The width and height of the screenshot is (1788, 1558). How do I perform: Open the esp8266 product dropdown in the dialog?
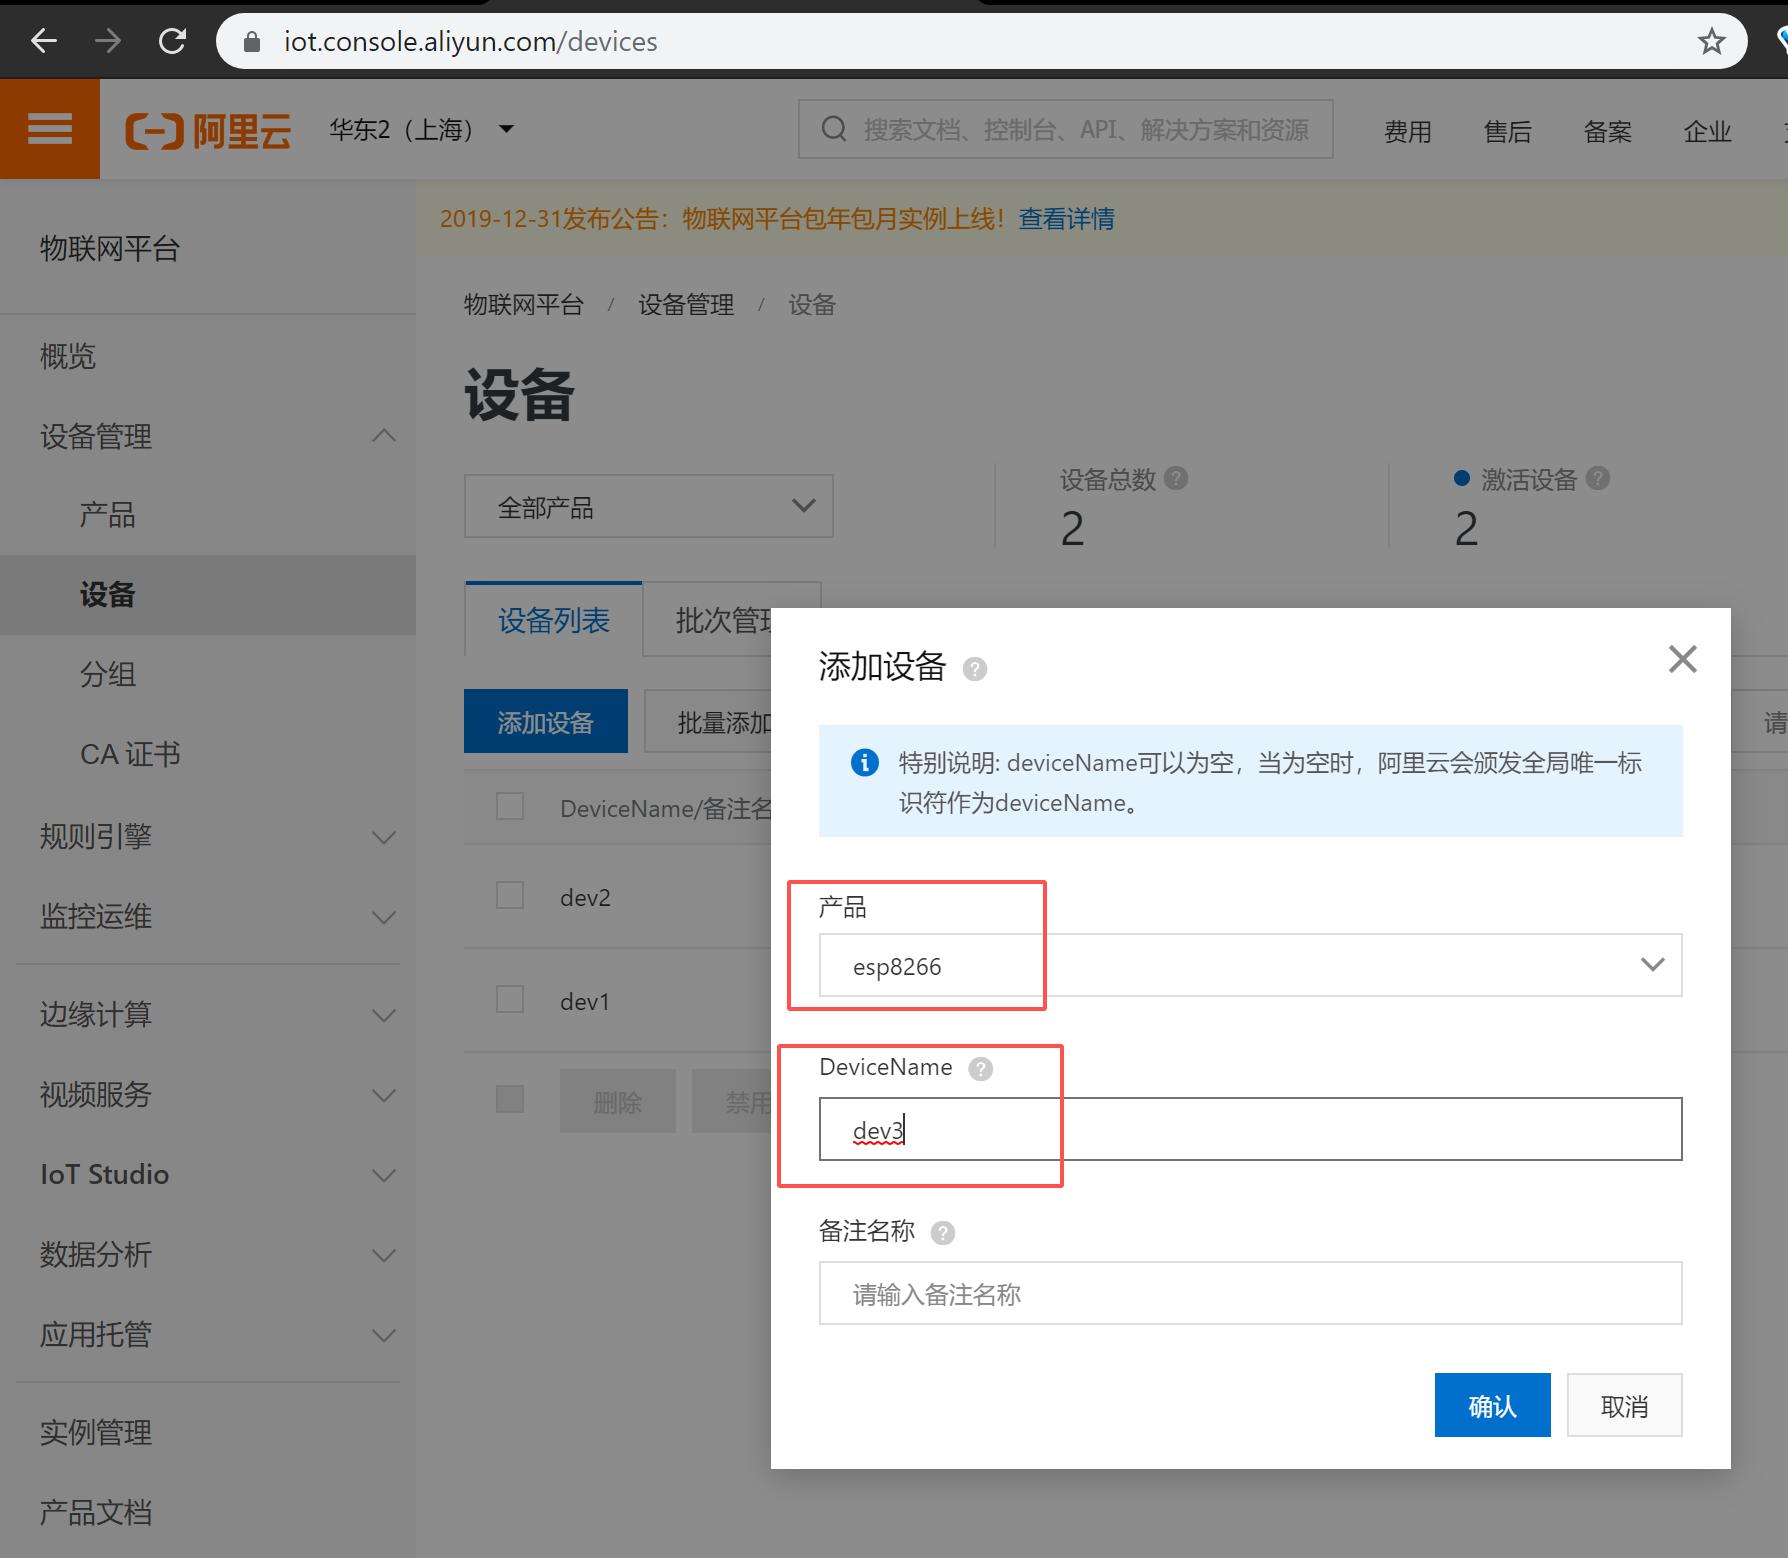point(1650,965)
